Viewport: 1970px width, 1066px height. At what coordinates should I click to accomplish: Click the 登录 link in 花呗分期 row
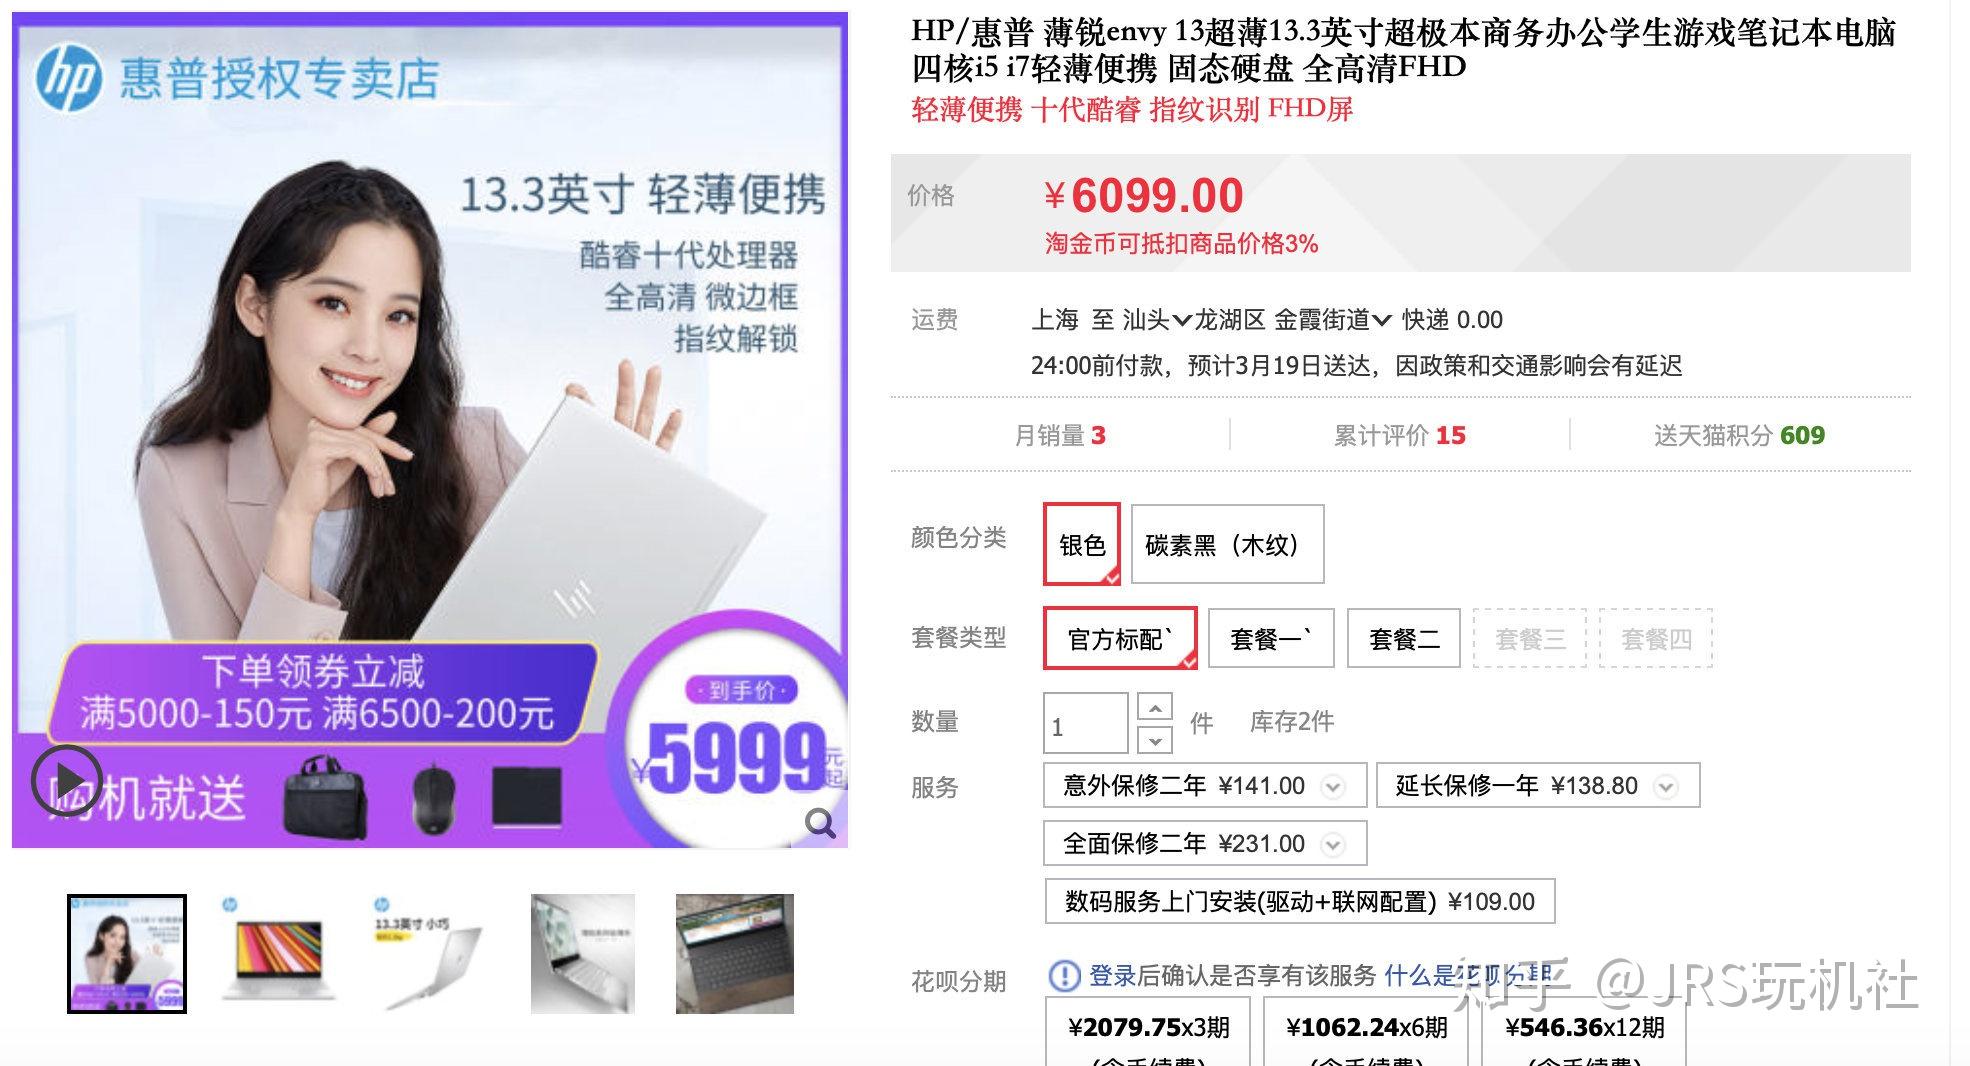1112,975
